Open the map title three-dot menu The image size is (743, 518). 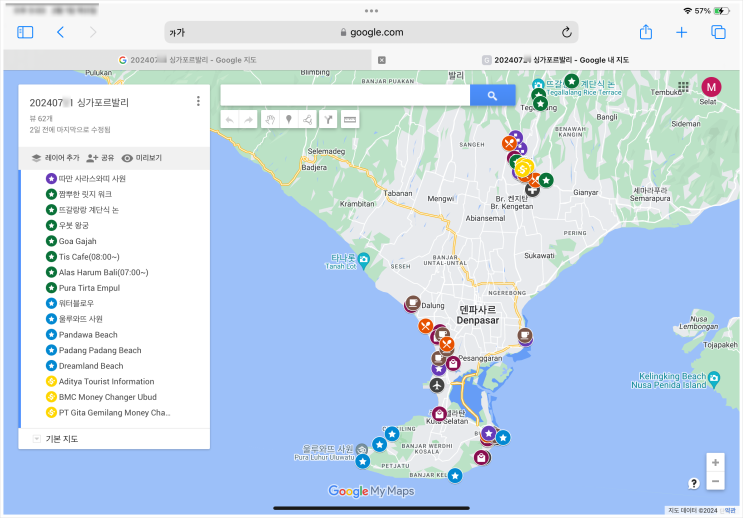[x=198, y=101]
